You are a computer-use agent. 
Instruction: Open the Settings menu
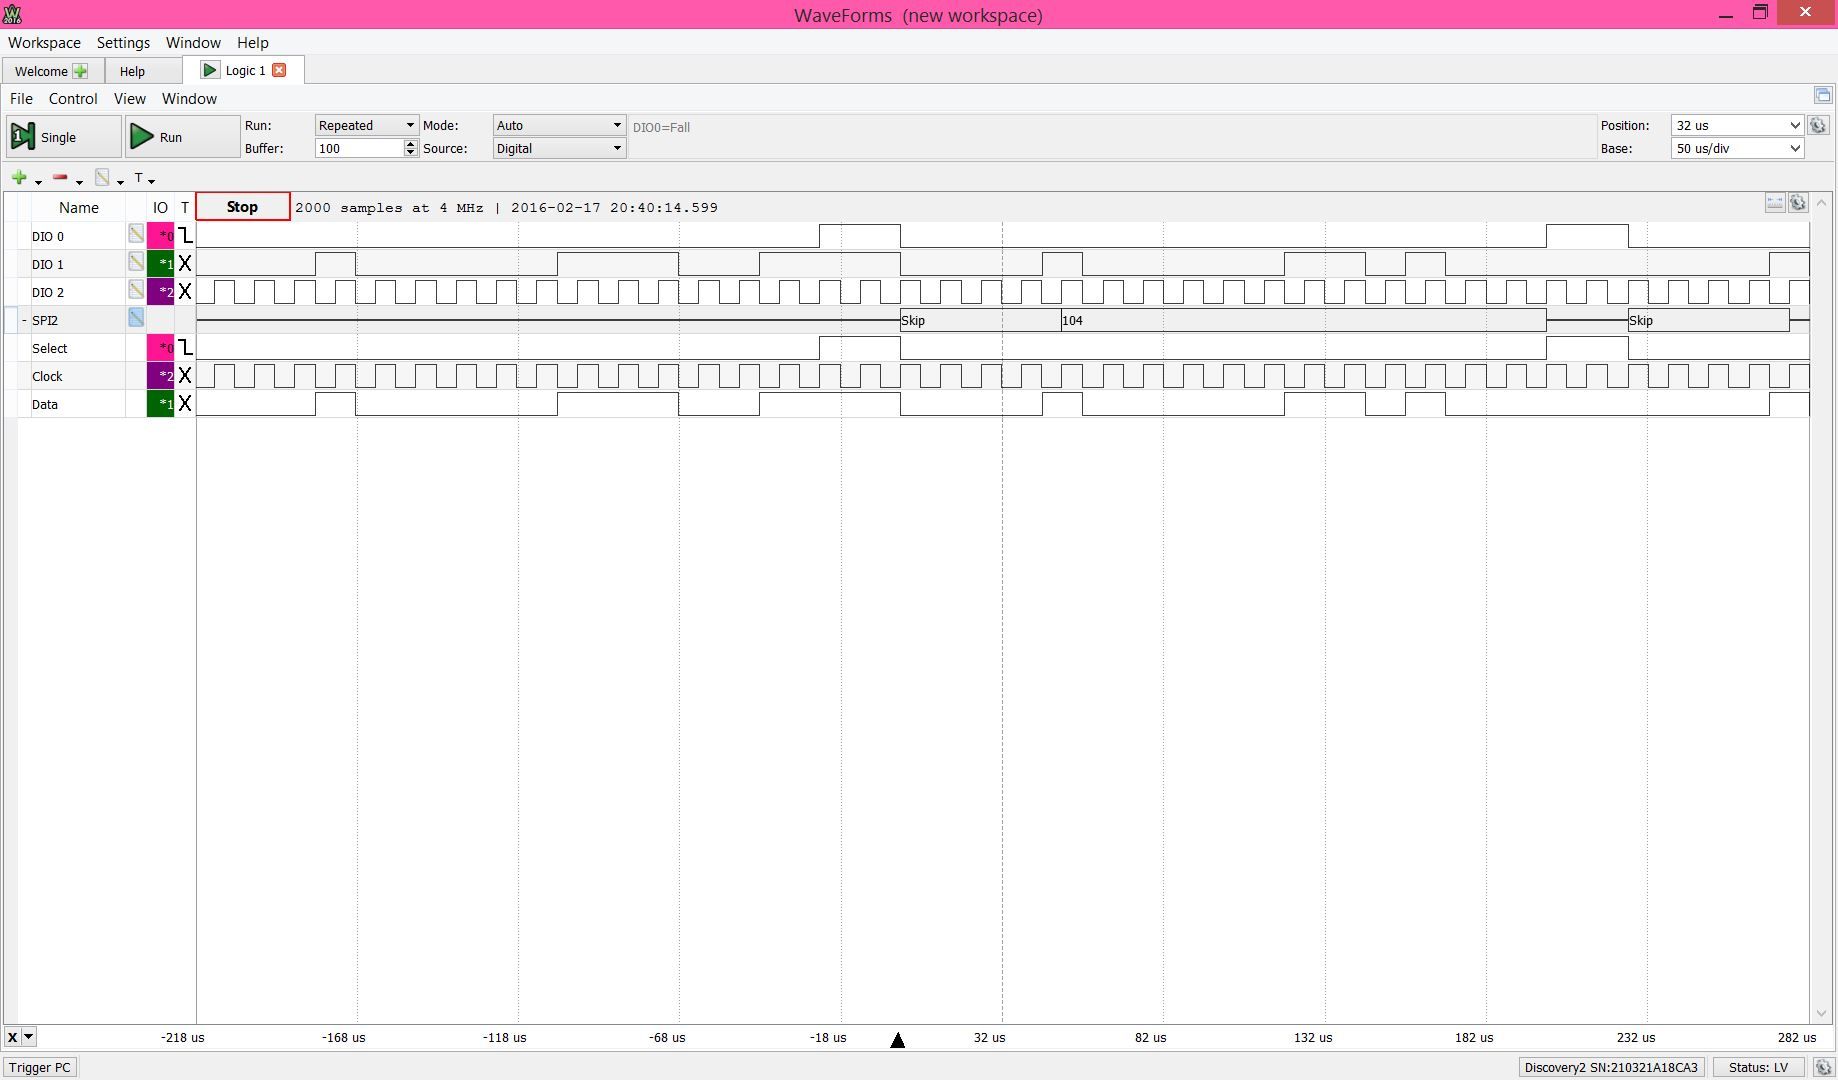(x=122, y=43)
